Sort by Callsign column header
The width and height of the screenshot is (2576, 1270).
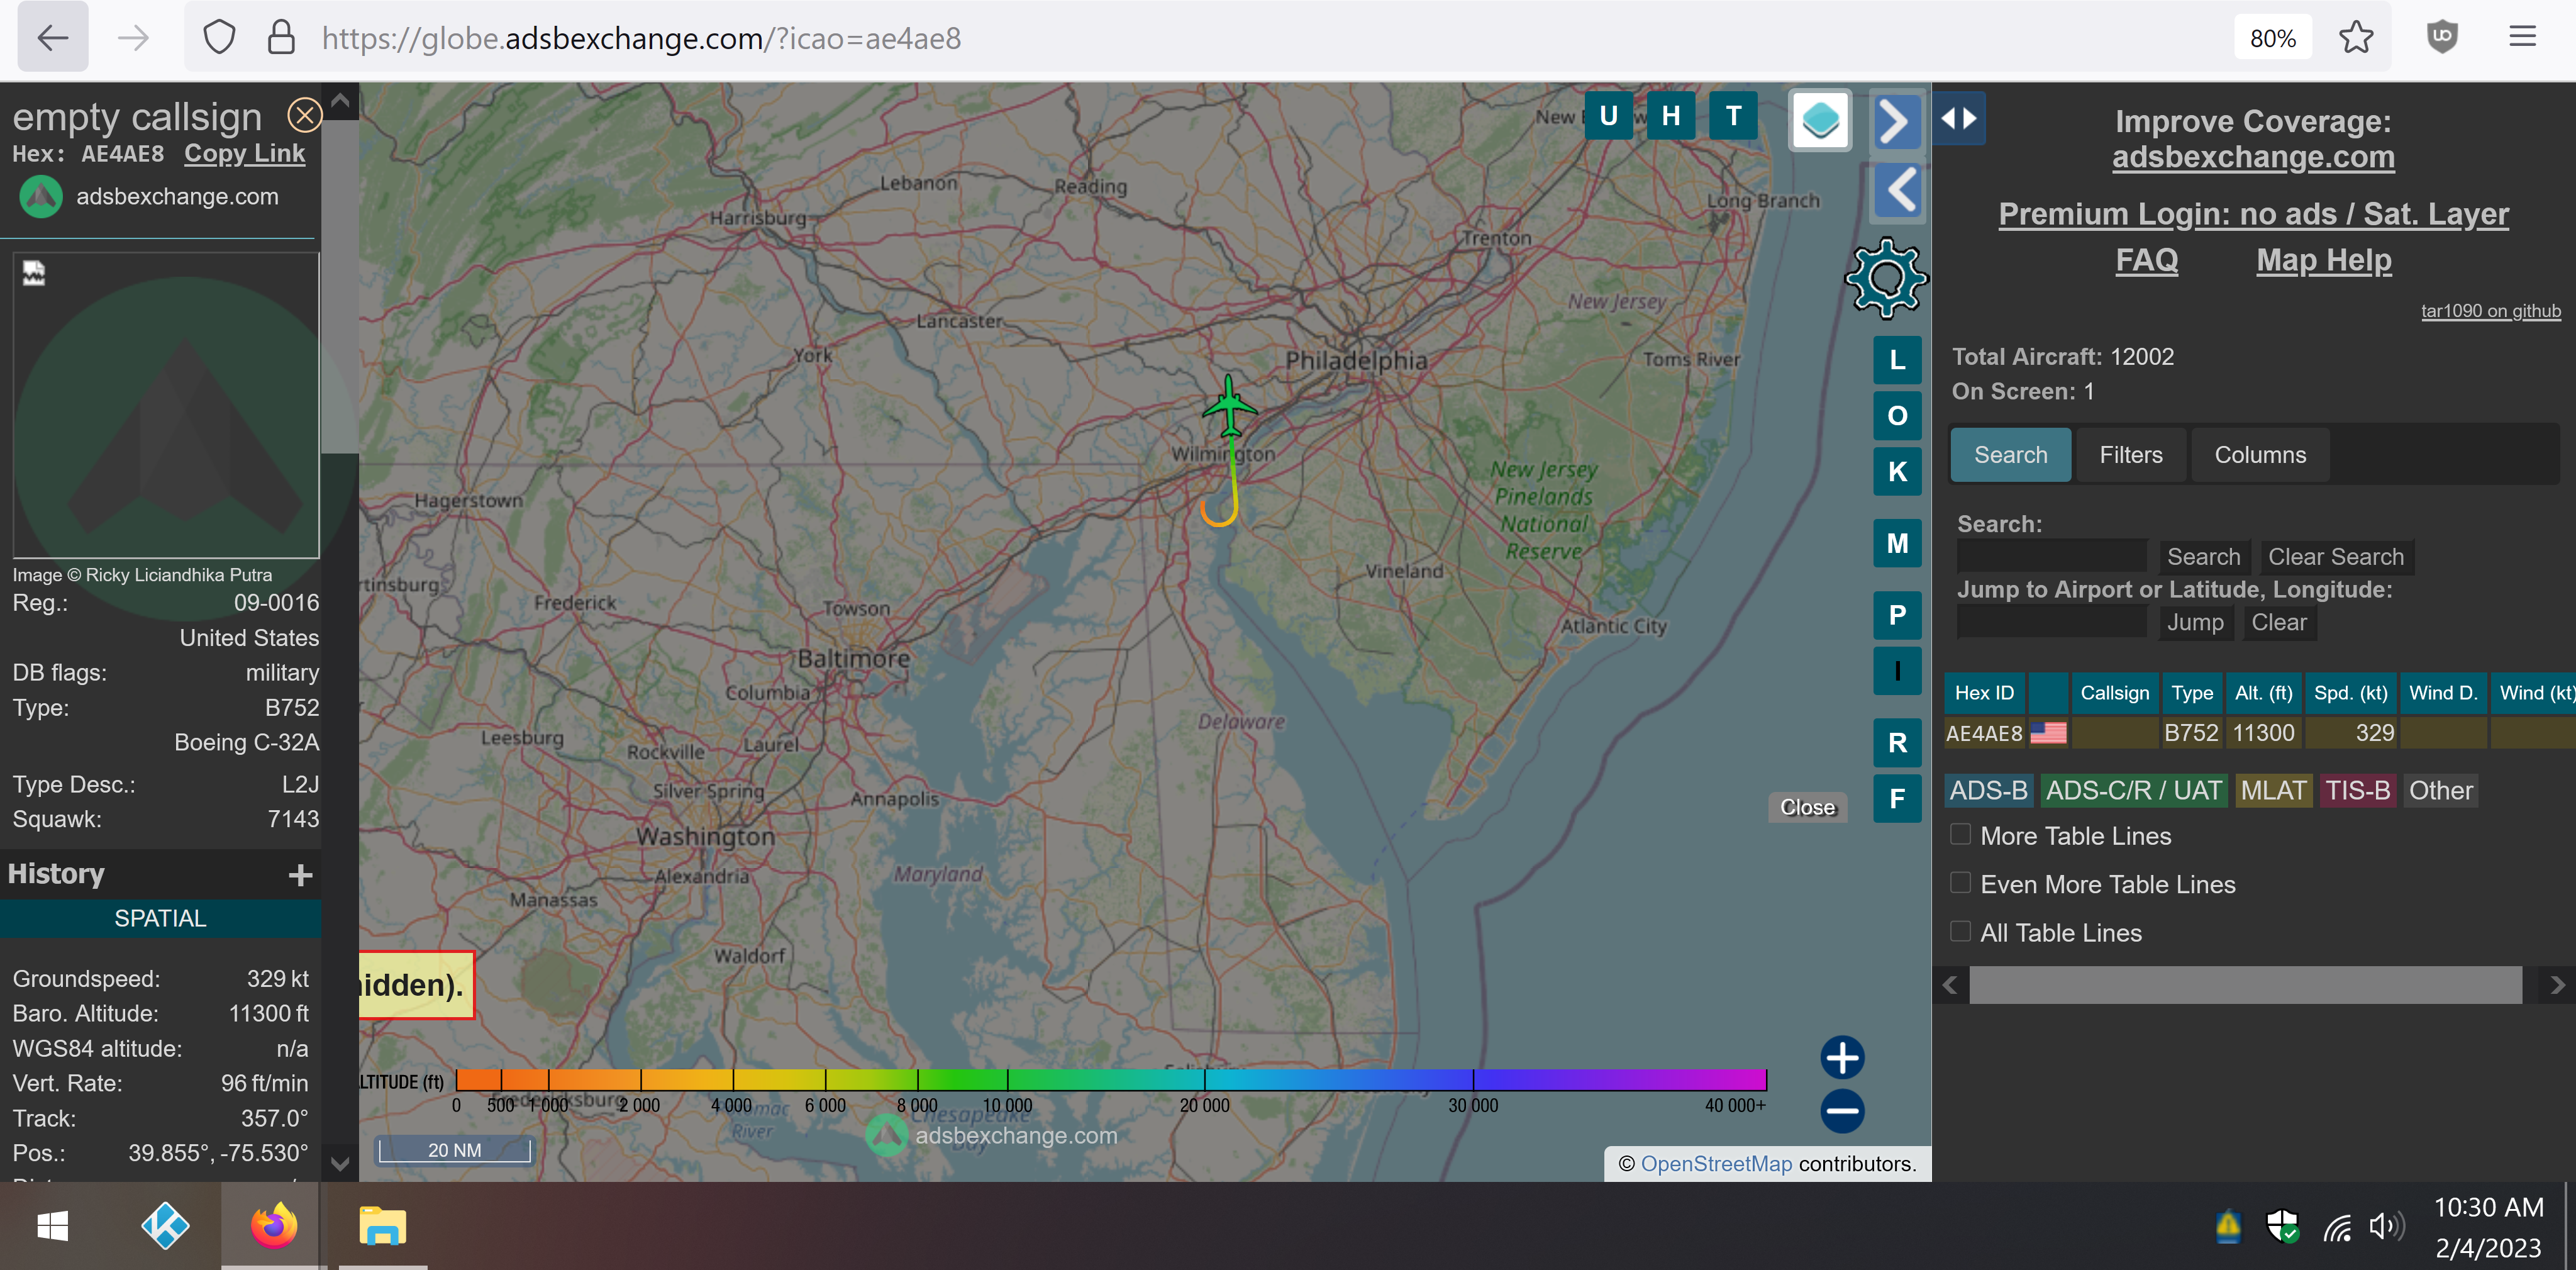click(x=2114, y=693)
